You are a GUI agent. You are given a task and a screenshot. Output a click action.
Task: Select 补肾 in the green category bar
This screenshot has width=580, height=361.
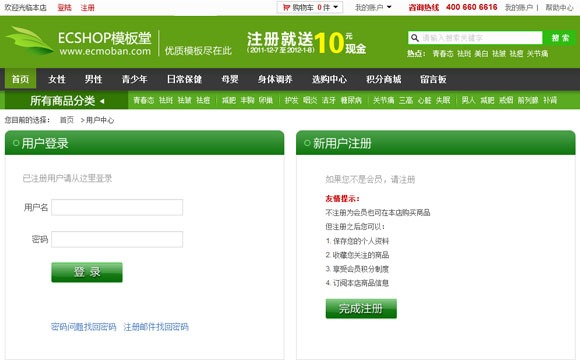tap(550, 100)
